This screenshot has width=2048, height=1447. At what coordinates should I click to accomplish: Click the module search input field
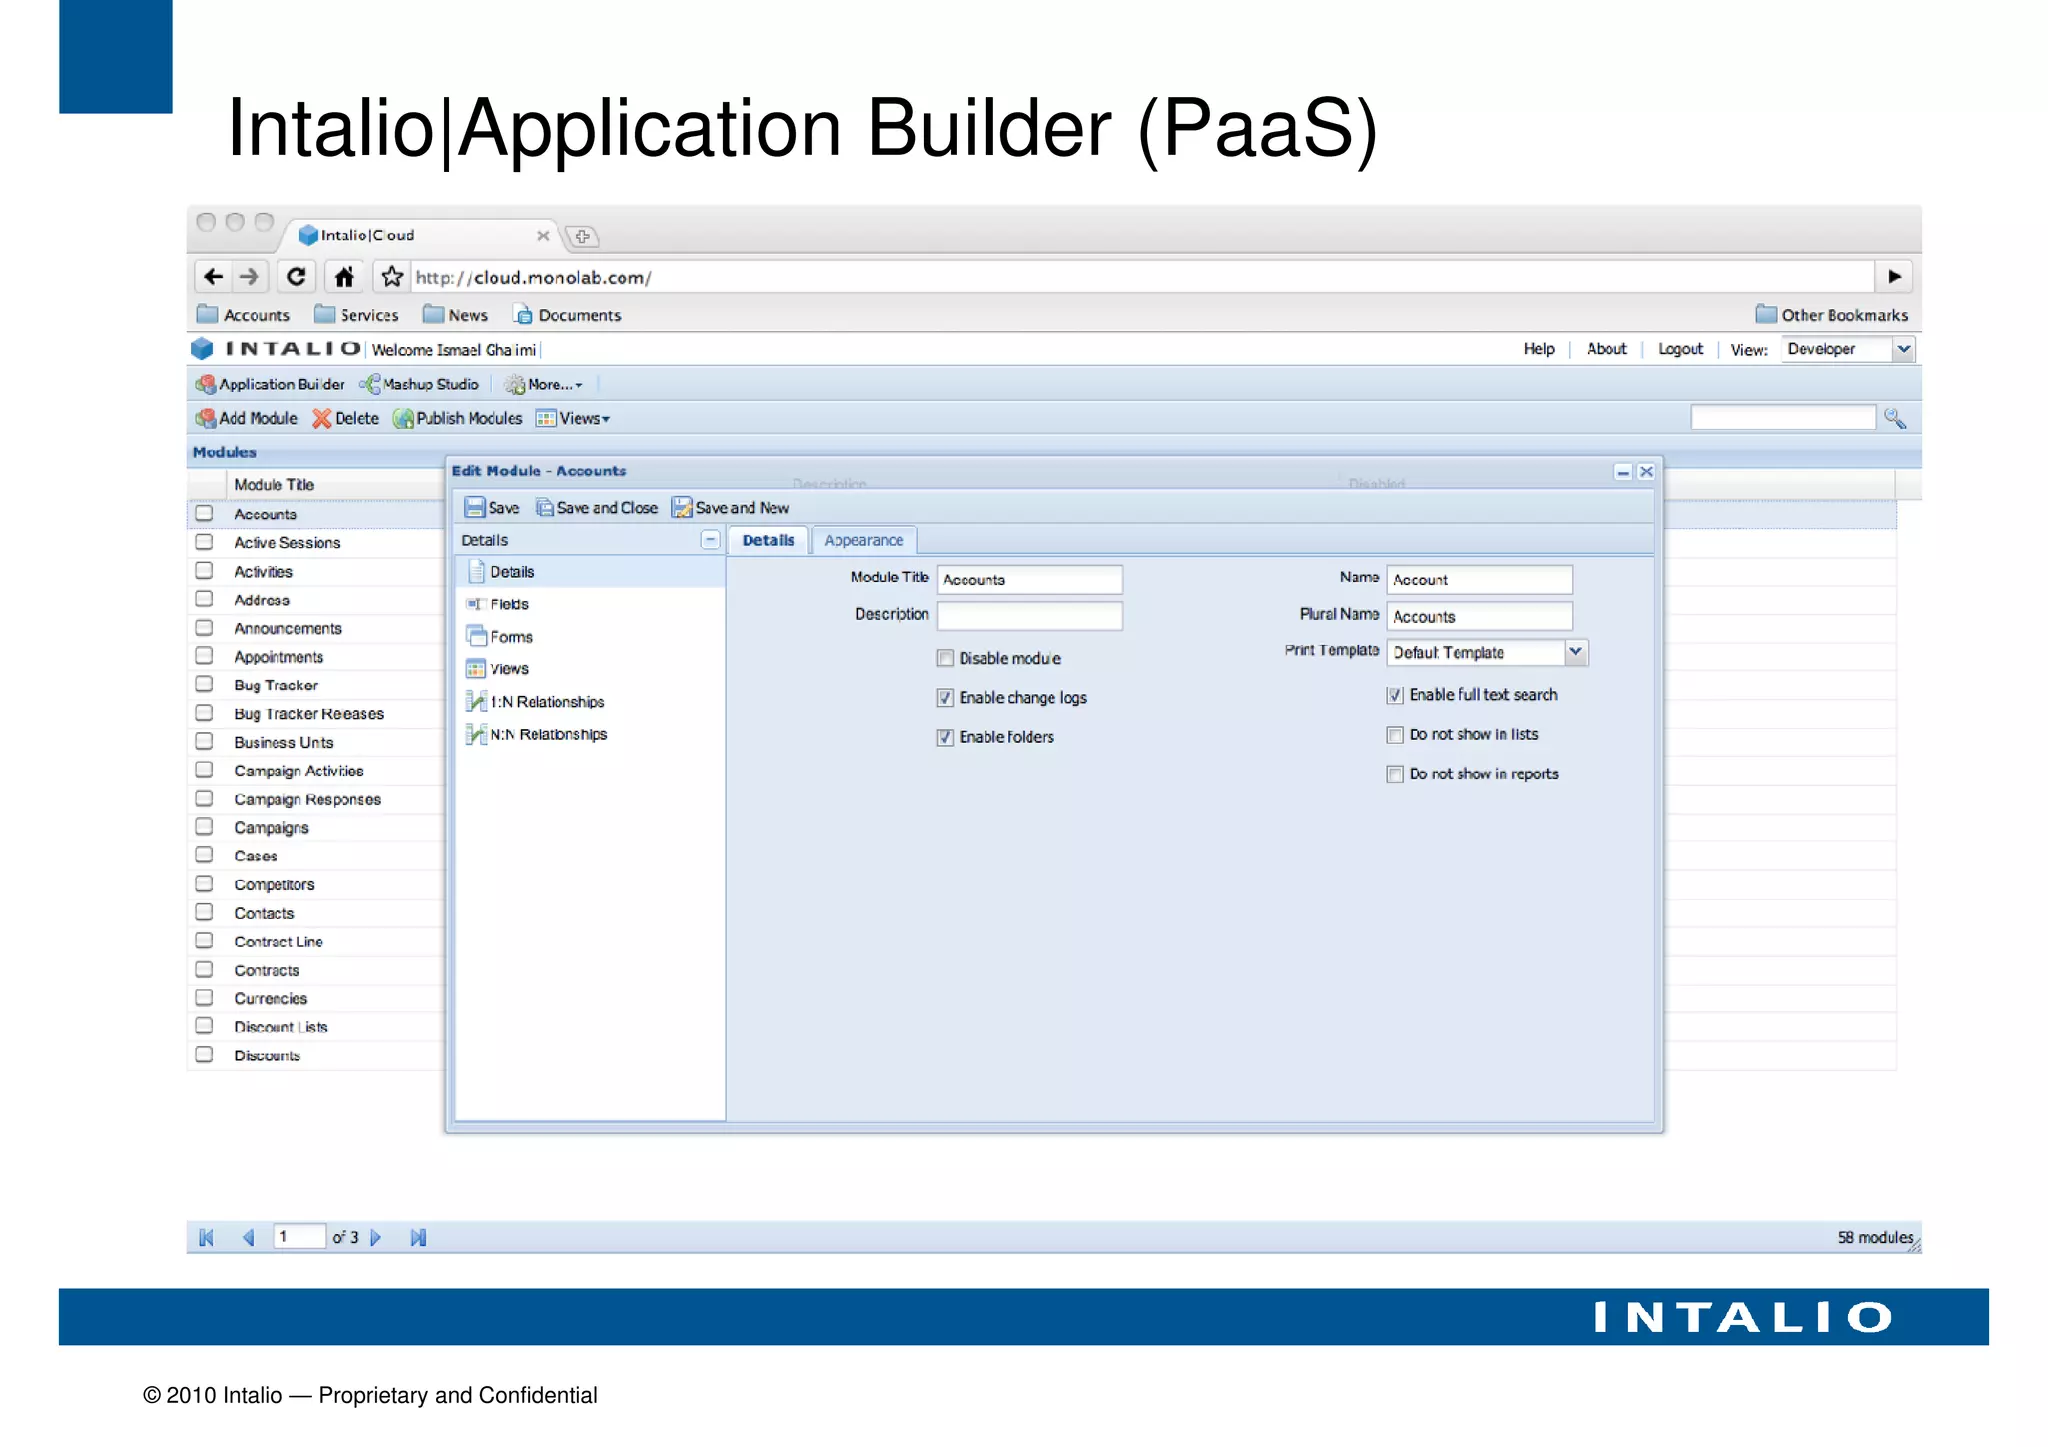1783,417
